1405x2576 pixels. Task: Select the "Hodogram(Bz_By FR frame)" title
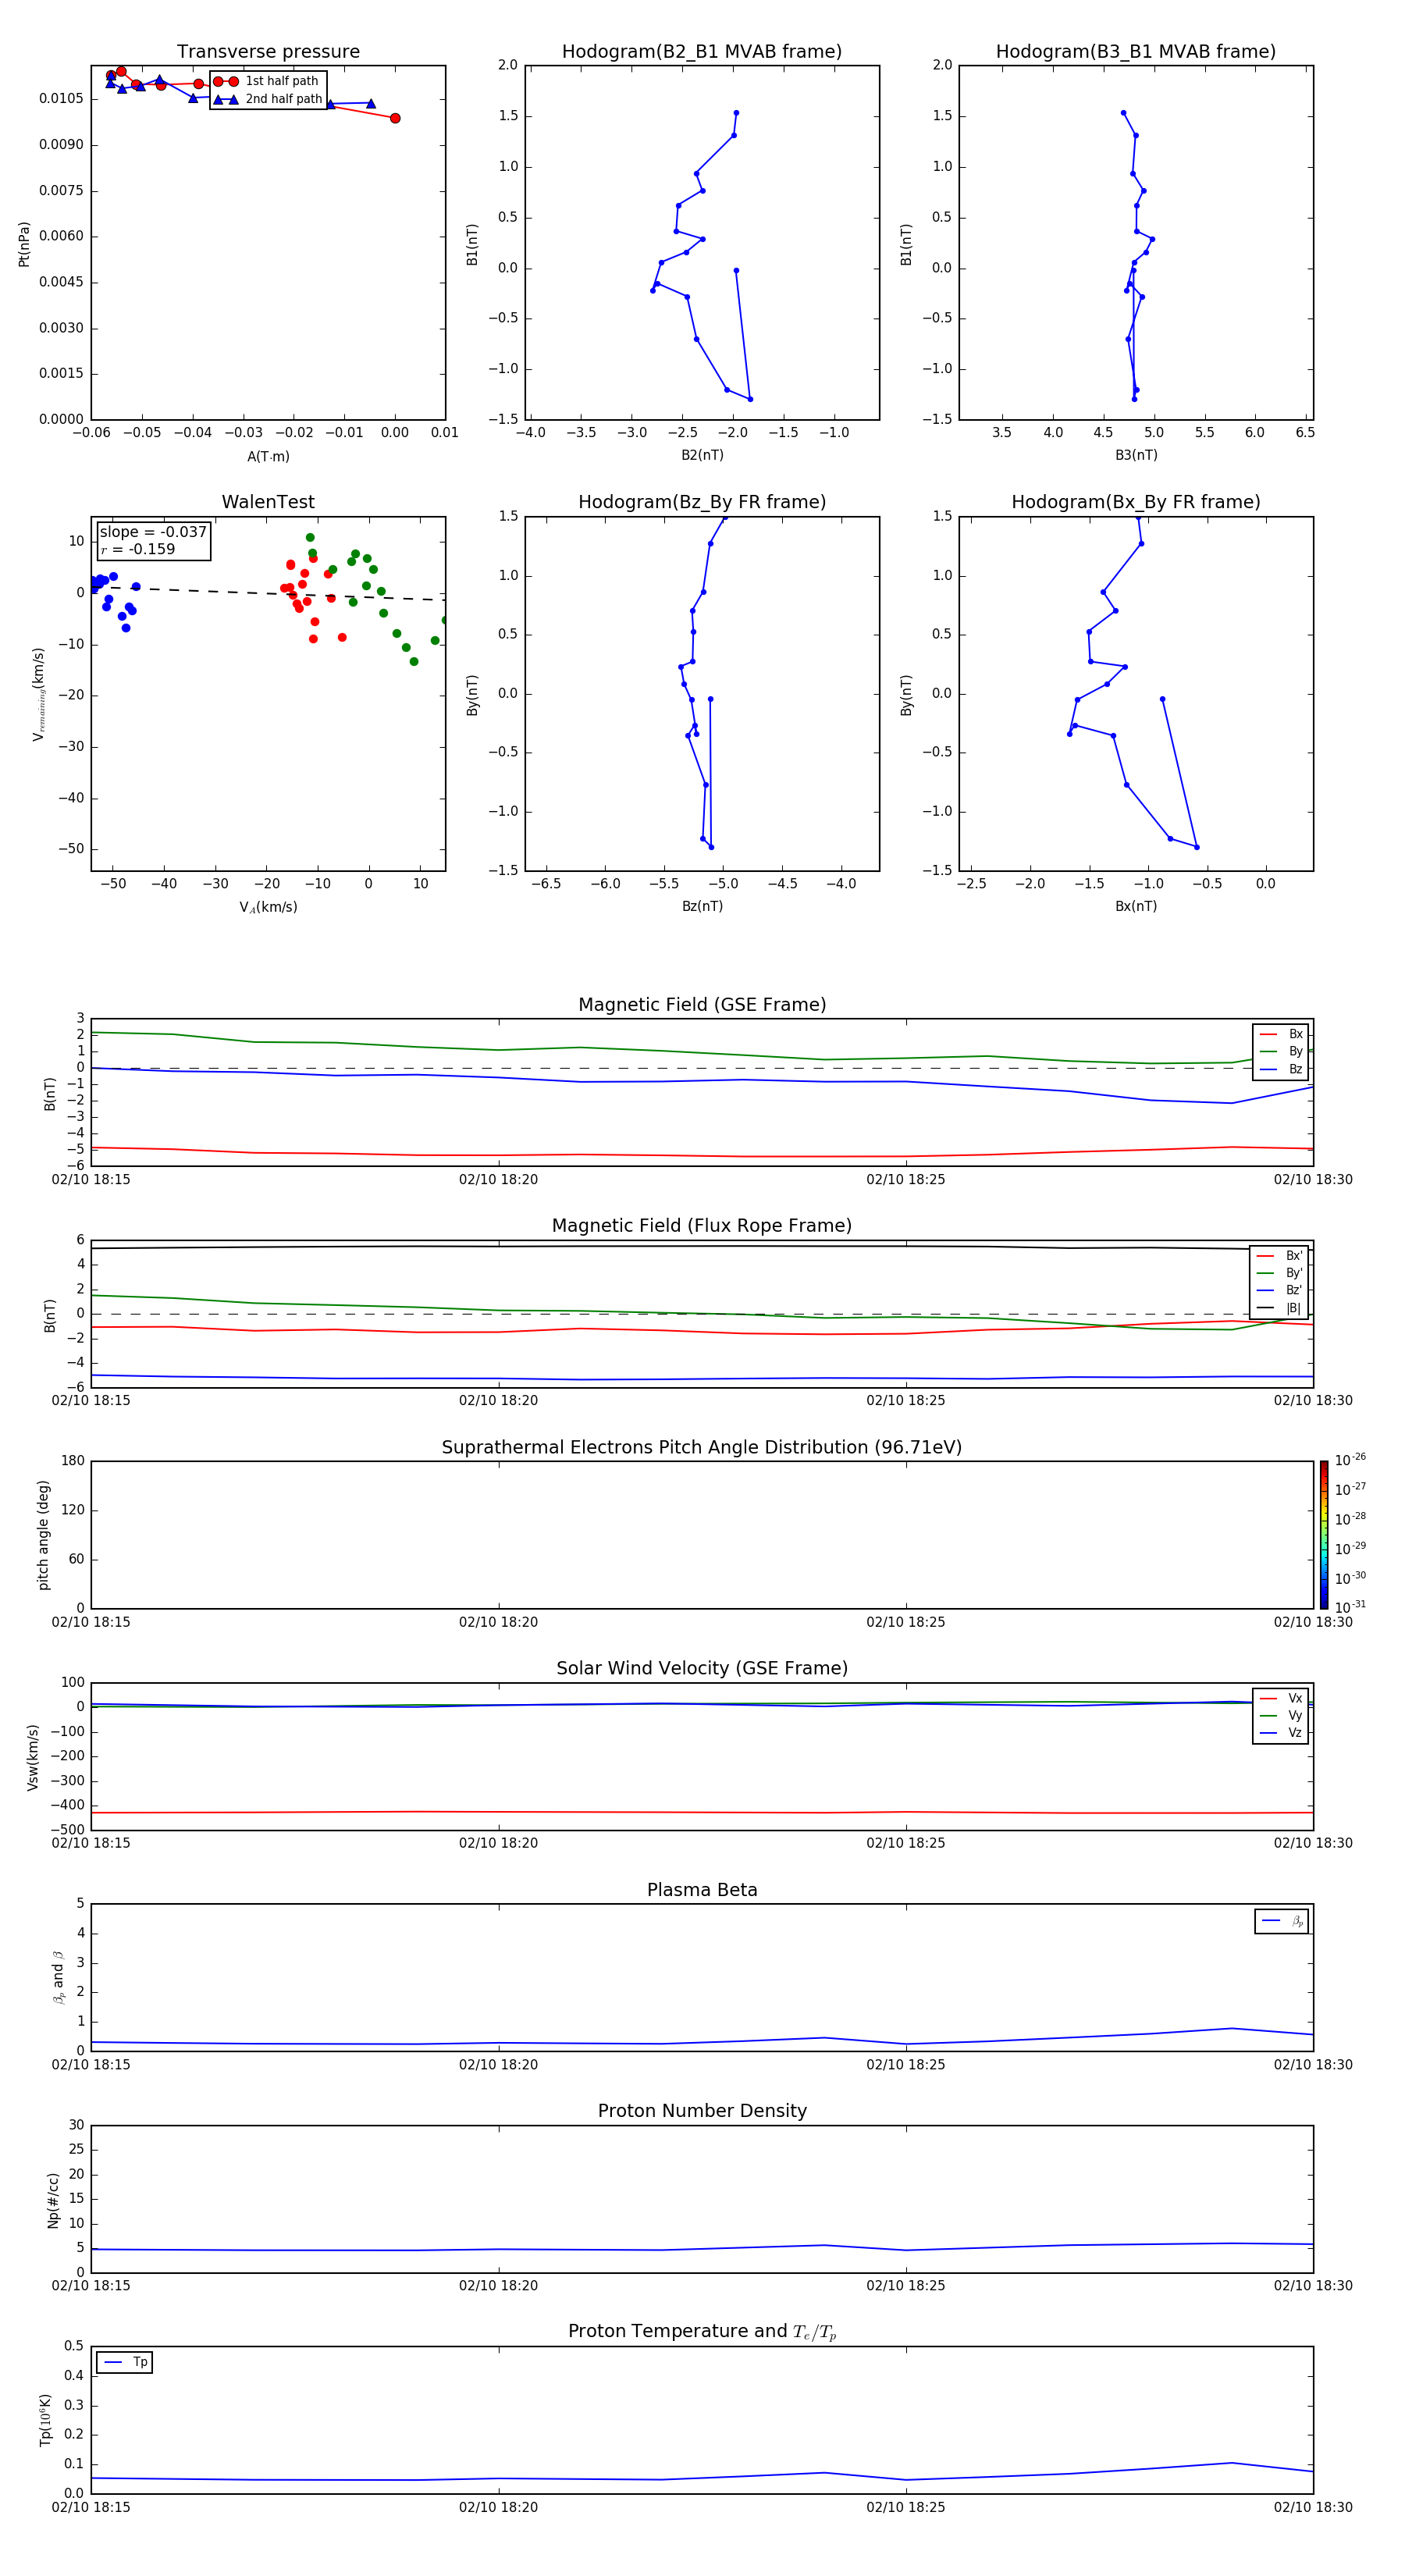[702, 502]
